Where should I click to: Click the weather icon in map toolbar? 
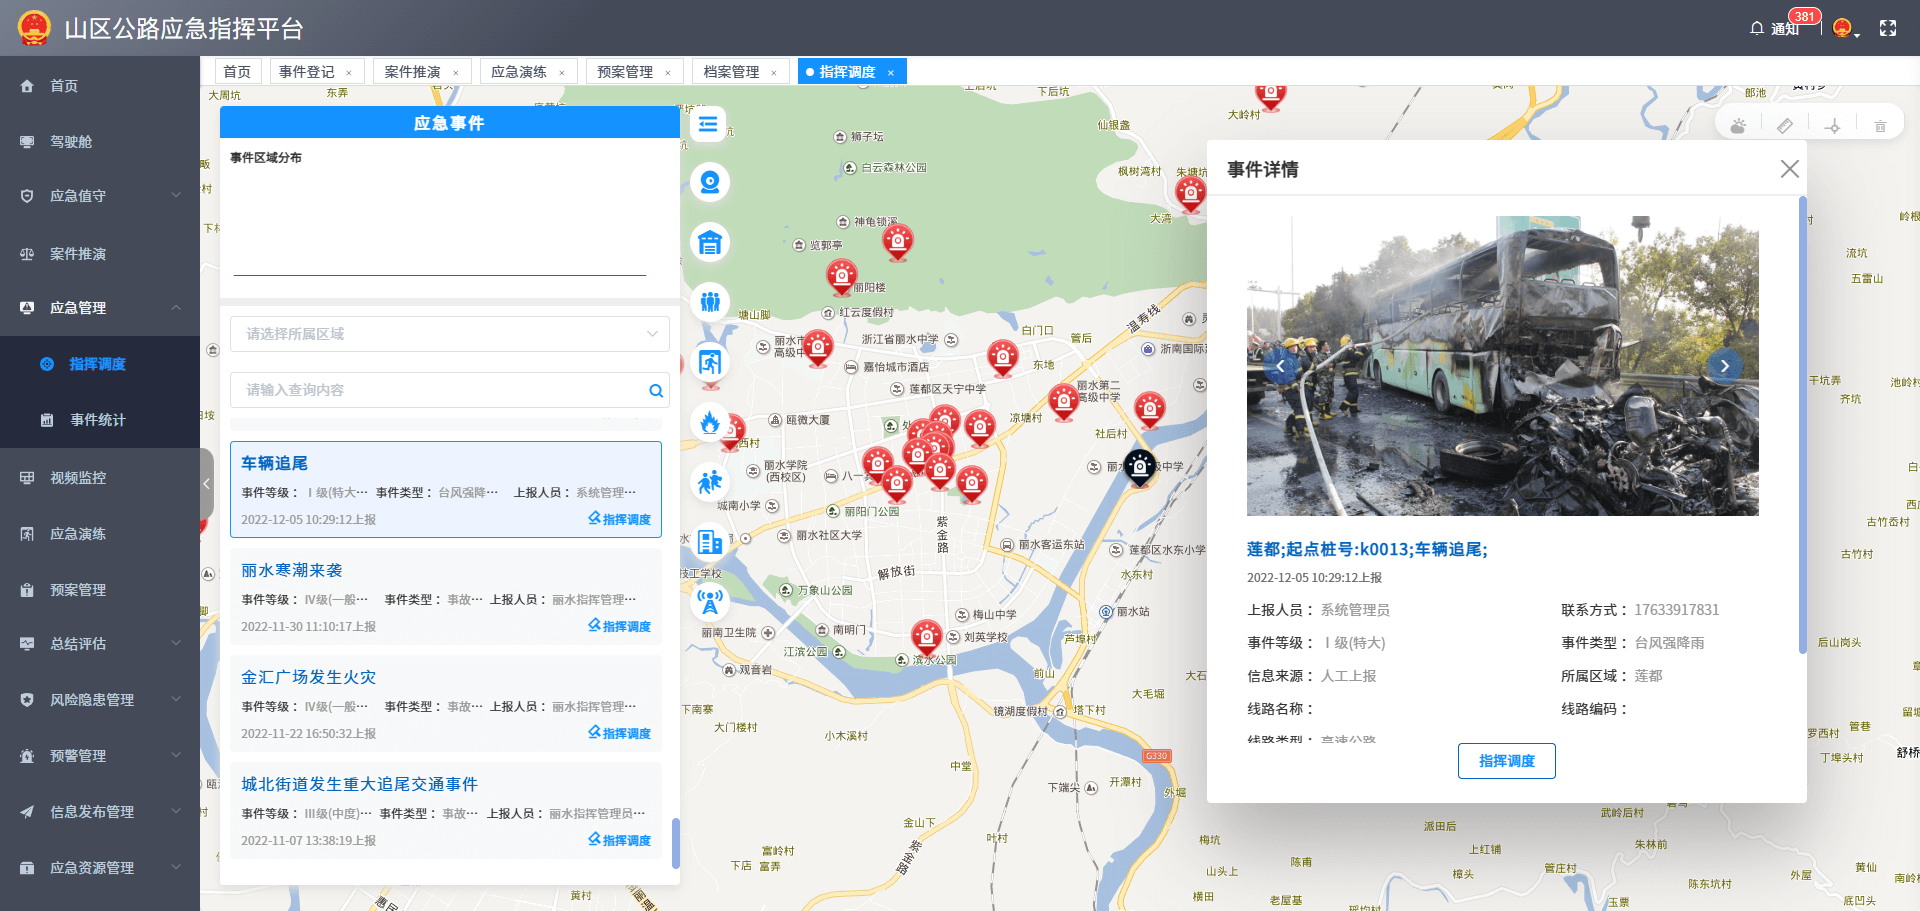(1739, 126)
